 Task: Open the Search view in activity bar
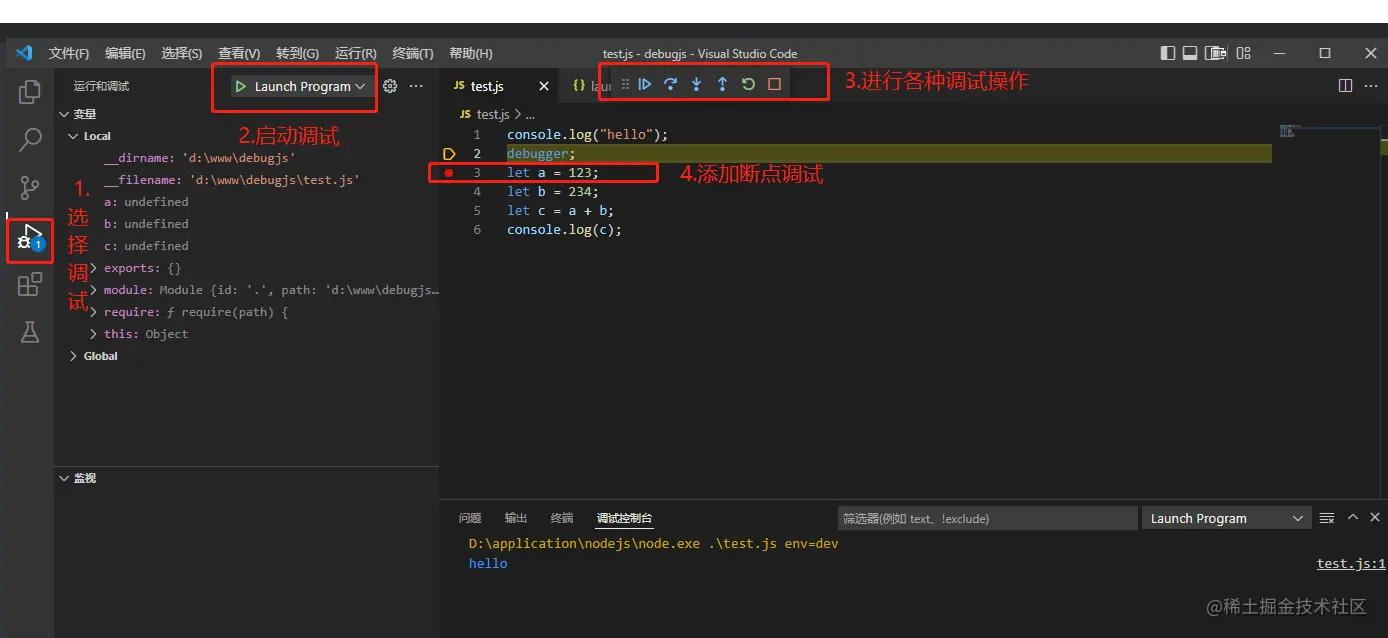point(30,139)
